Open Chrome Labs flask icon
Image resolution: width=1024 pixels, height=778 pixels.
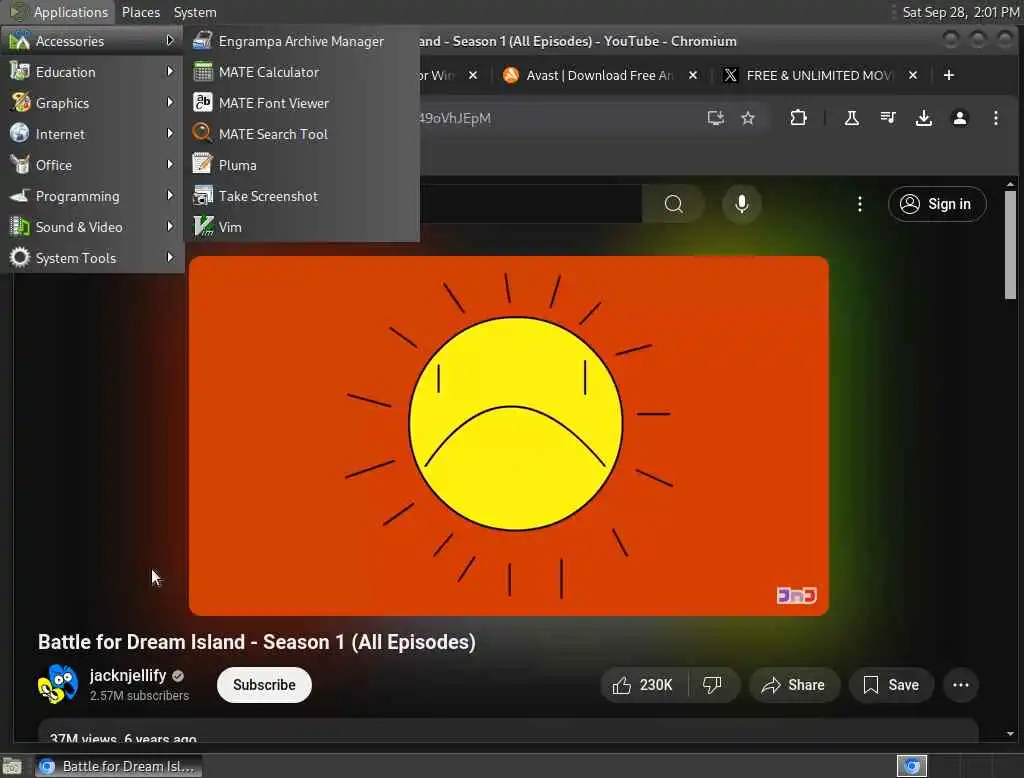tap(852, 118)
